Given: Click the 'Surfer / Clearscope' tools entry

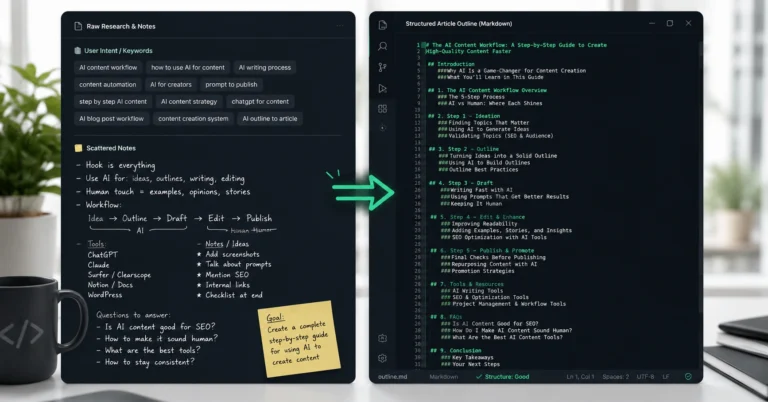Looking at the screenshot, I should click(119, 275).
